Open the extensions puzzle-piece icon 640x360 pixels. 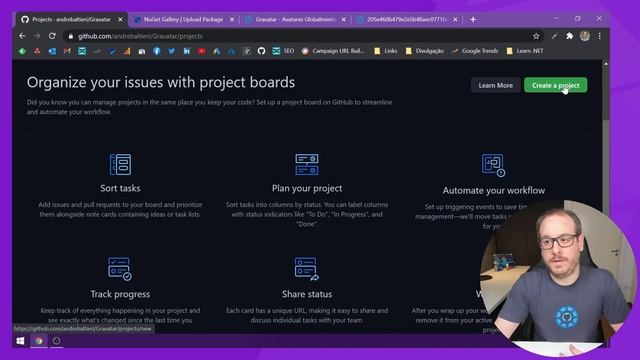point(569,36)
